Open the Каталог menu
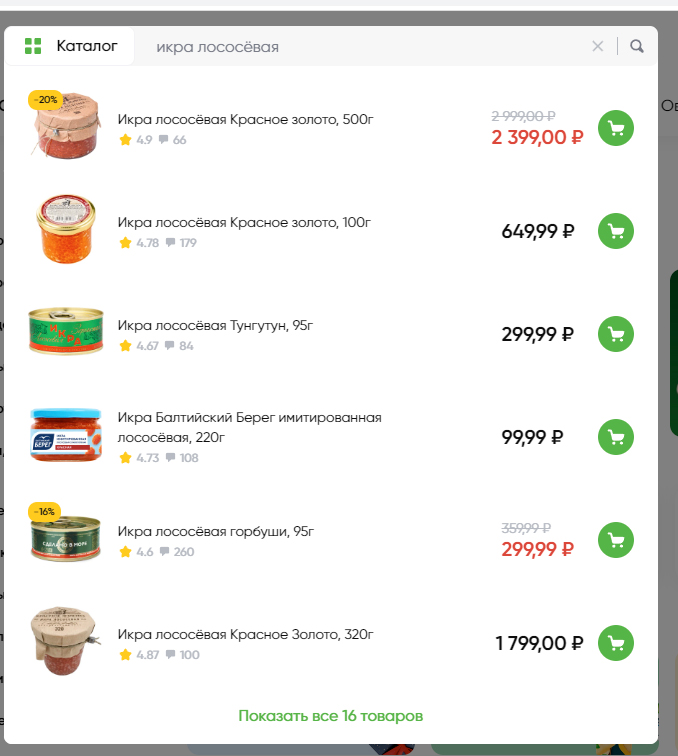The width and height of the screenshot is (678, 756). (x=71, y=46)
